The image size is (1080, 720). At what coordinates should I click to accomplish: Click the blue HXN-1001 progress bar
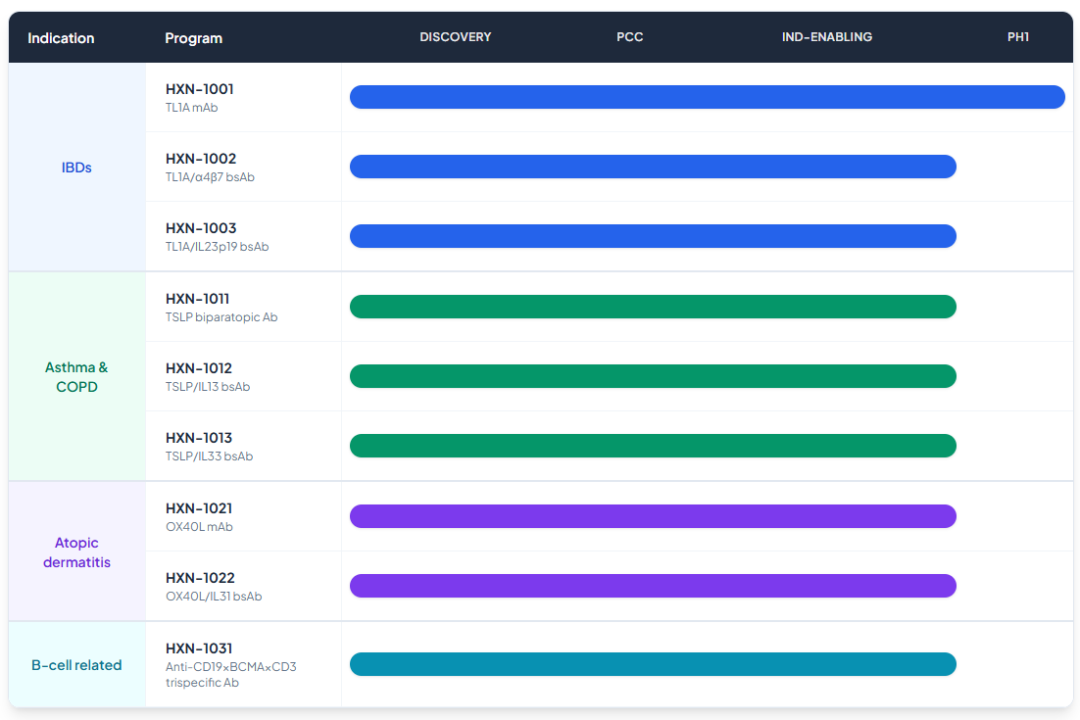click(x=707, y=97)
